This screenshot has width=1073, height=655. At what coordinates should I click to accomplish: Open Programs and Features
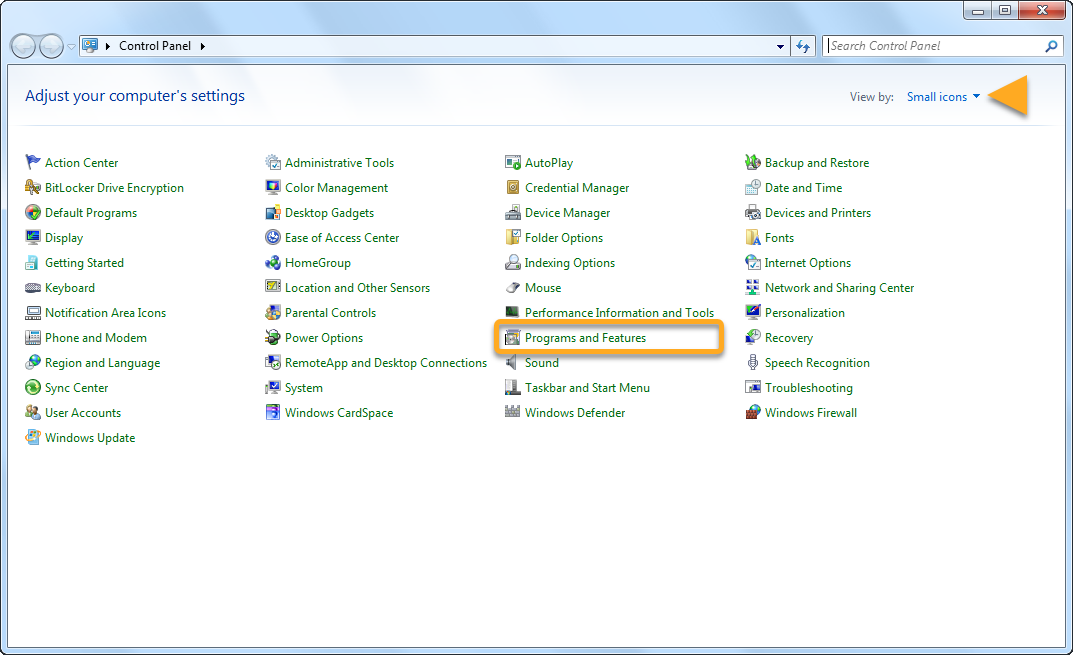(x=585, y=338)
